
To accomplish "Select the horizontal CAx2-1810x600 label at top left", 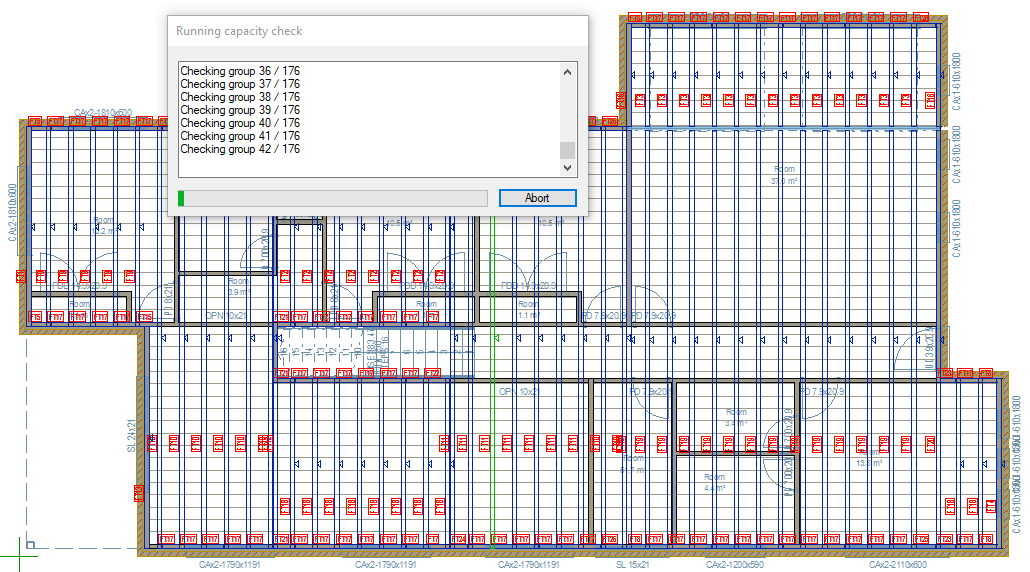I will [103, 112].
